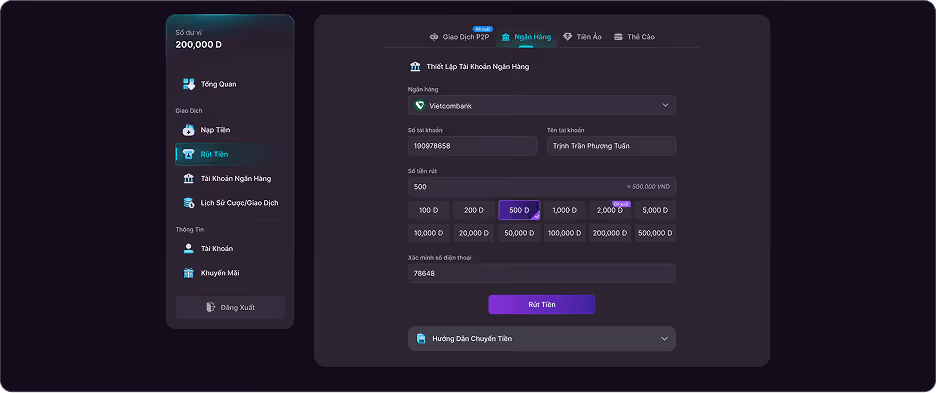Click the Vietcombank logo icon
The image size is (936, 393).
coord(420,105)
